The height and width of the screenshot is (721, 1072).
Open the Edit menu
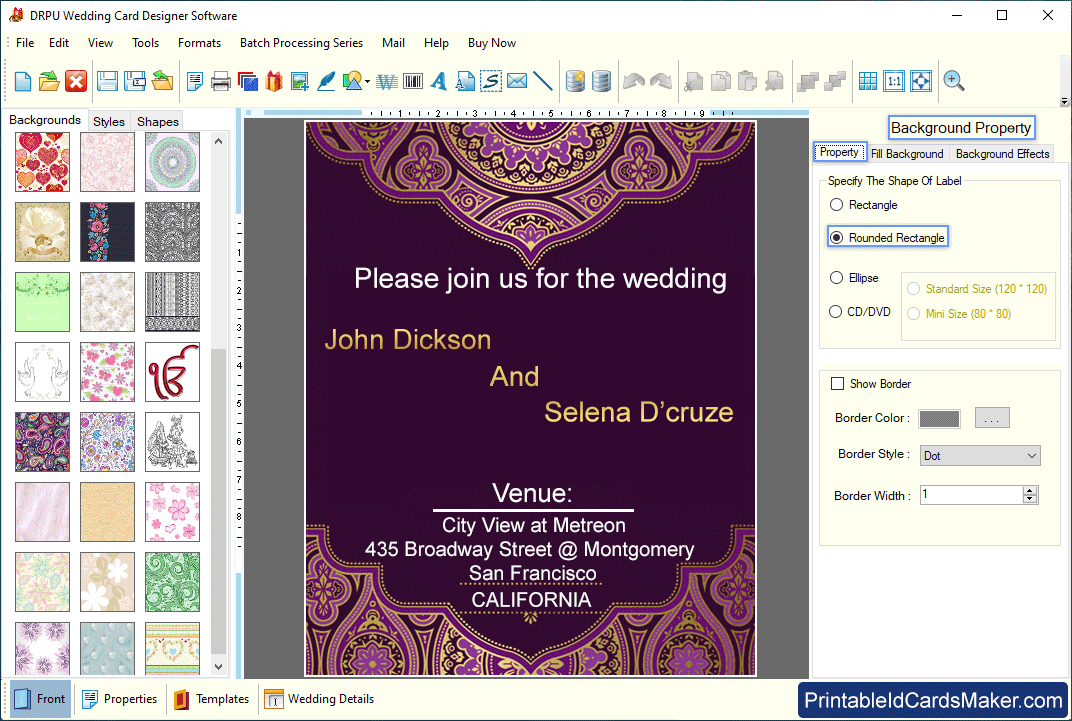coord(59,43)
